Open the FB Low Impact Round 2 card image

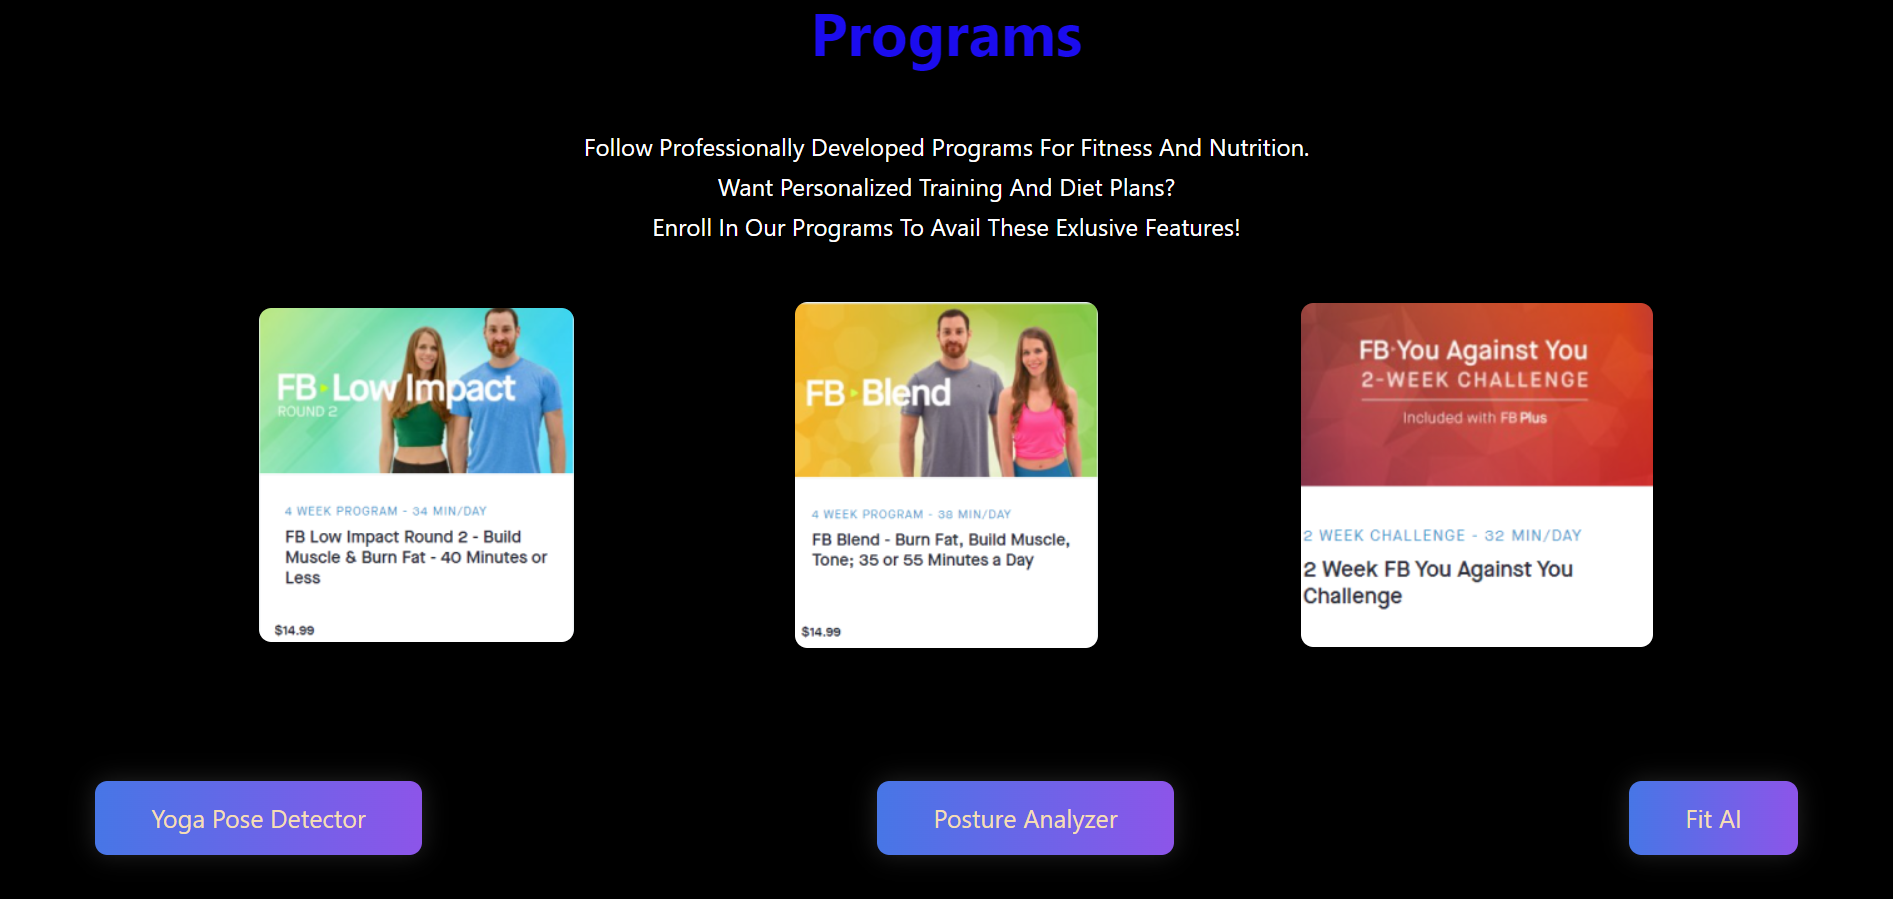tap(416, 391)
